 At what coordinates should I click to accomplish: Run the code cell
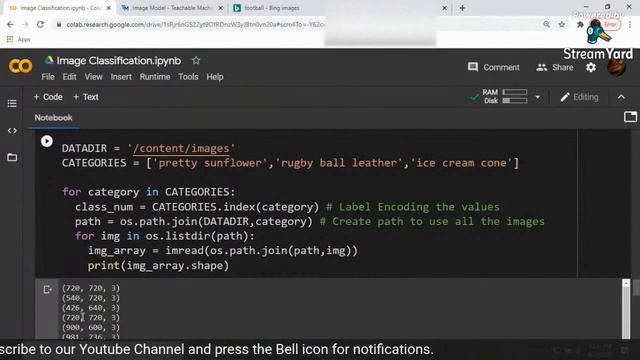point(47,141)
